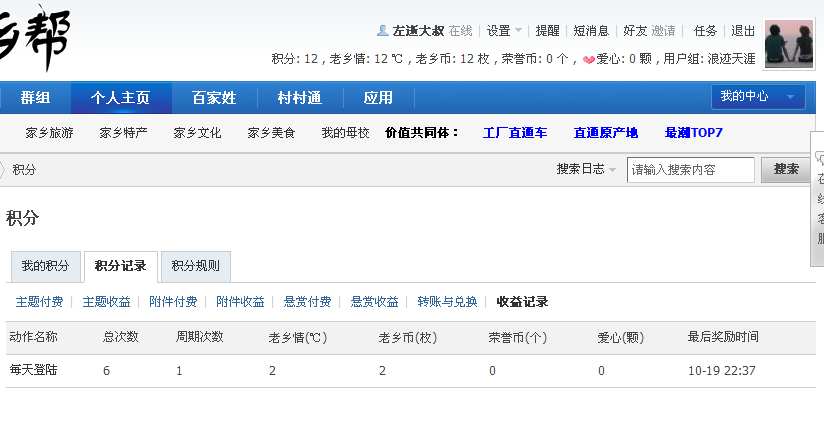Click the site logo at top left
Image resolution: width=824 pixels, height=426 pixels.
pos(35,37)
